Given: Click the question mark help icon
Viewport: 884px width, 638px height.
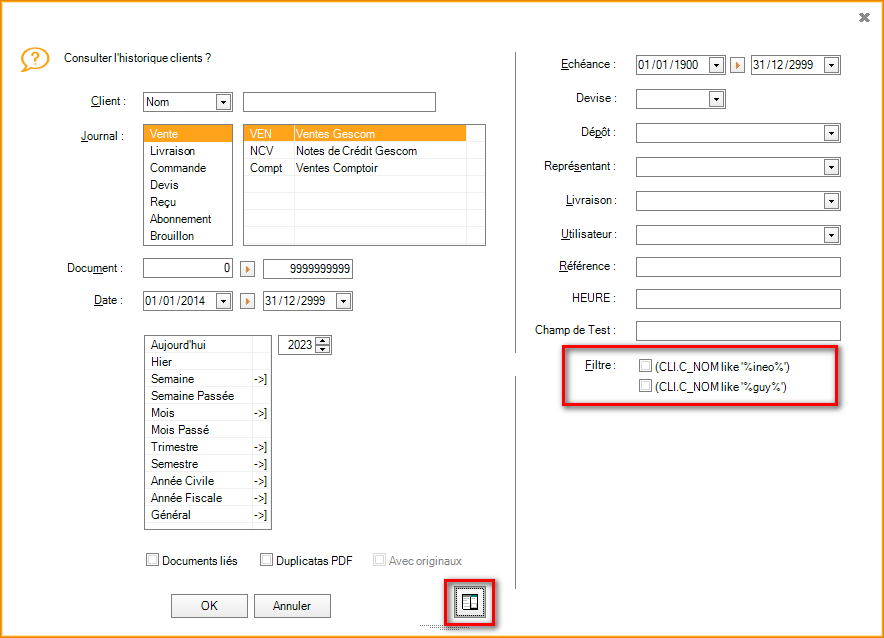Looking at the screenshot, I should pyautogui.click(x=35, y=59).
